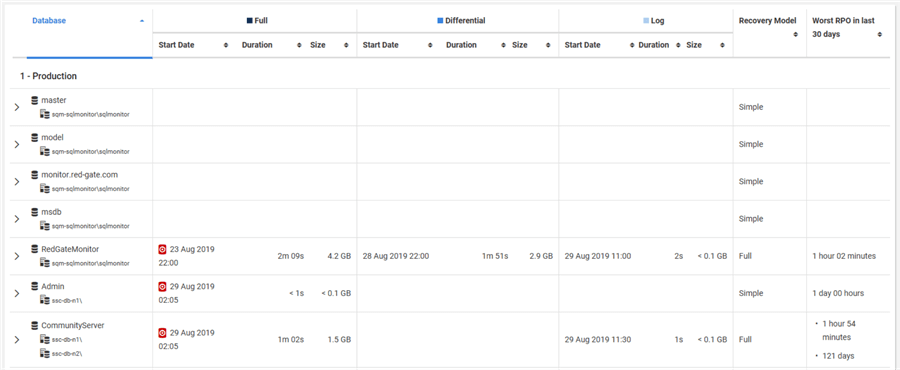
Task: Click server icon under msdb database
Action: click(45, 226)
